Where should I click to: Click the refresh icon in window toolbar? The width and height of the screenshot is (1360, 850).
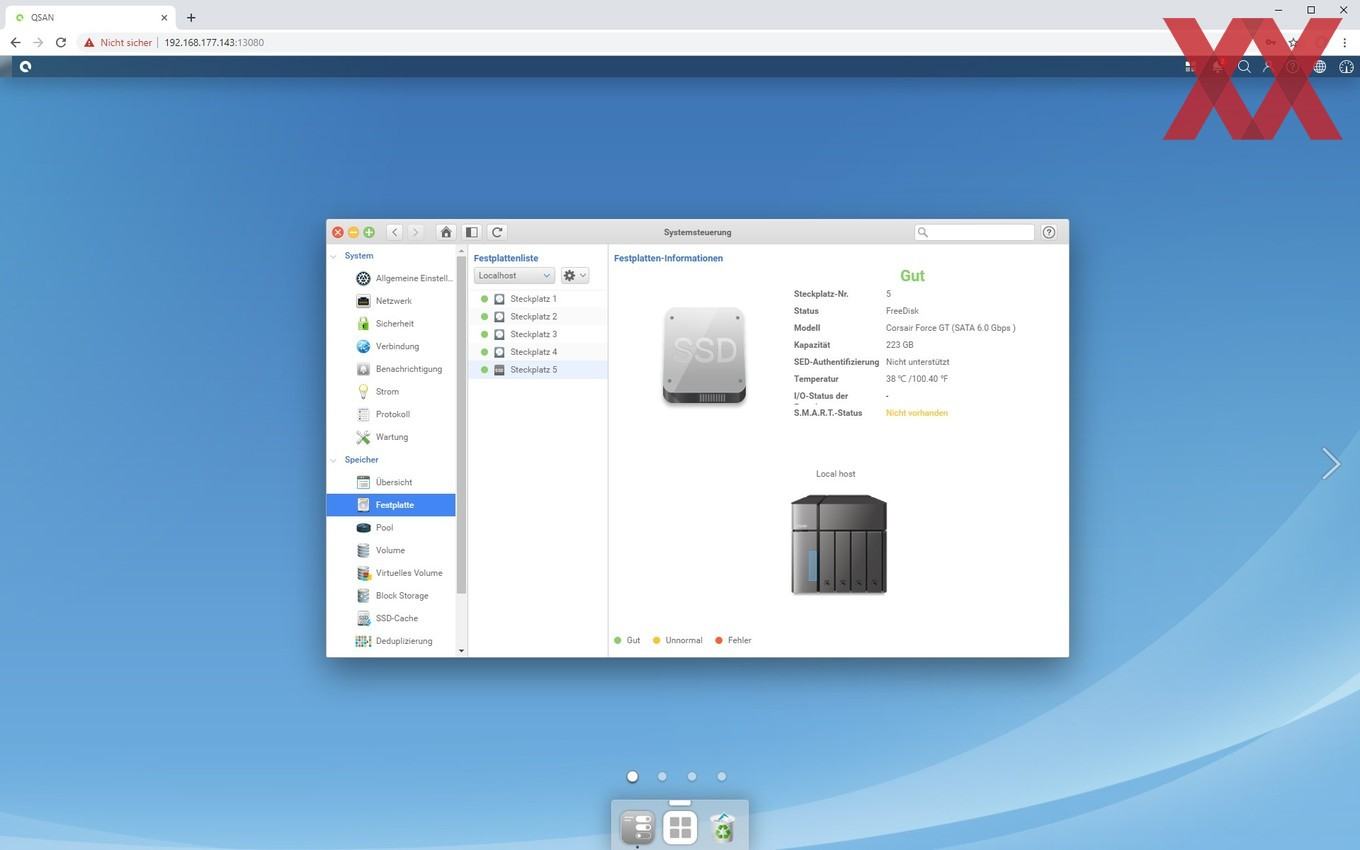click(497, 232)
